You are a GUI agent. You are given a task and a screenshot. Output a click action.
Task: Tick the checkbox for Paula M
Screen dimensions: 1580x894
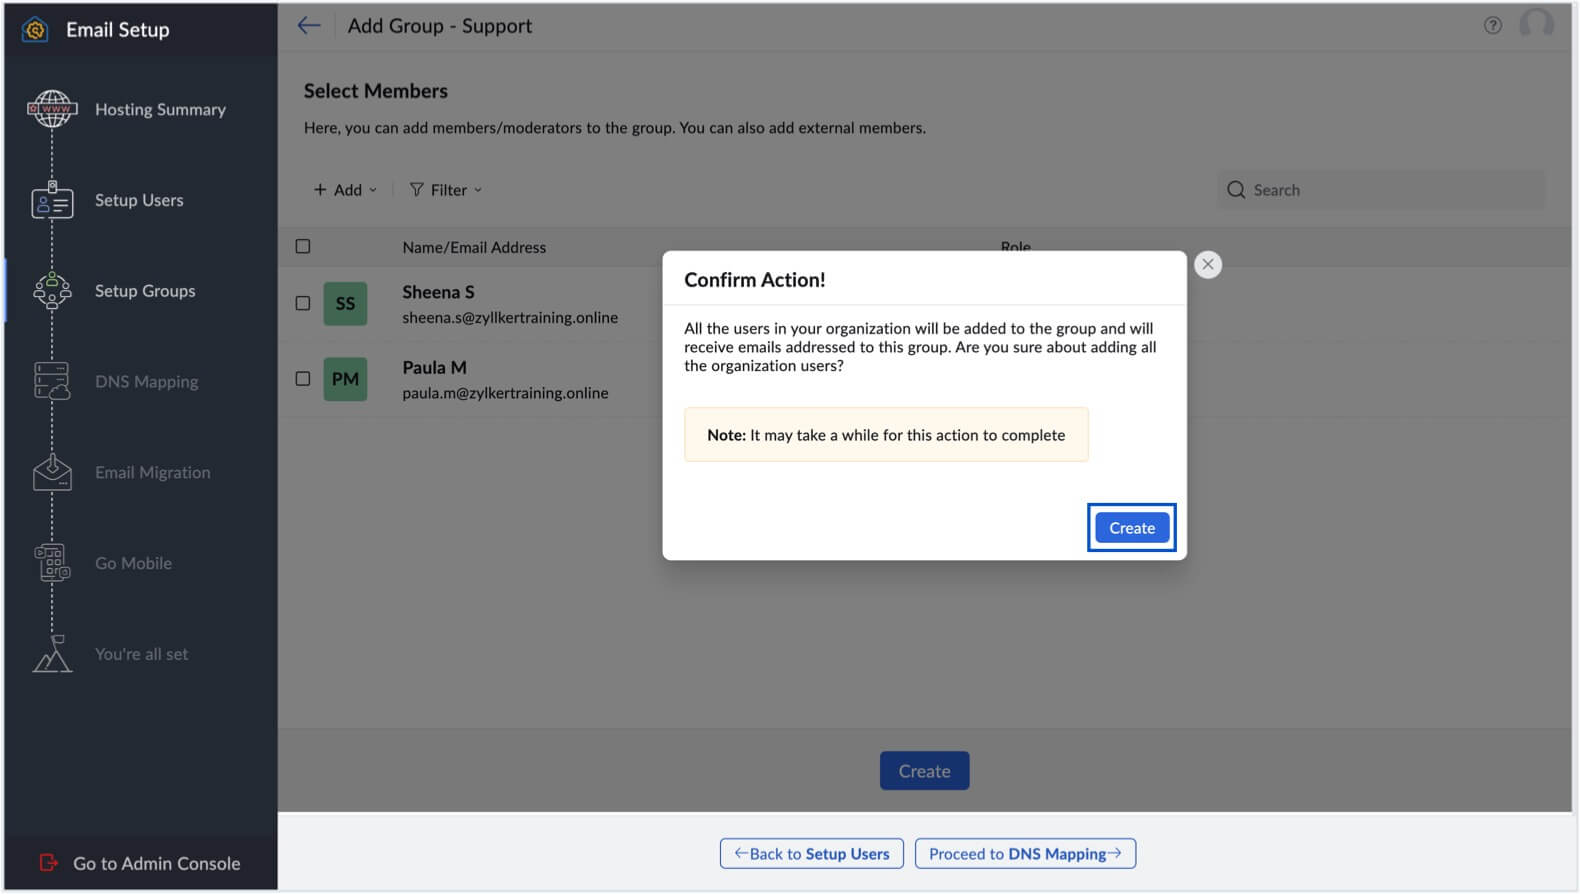[x=303, y=379]
